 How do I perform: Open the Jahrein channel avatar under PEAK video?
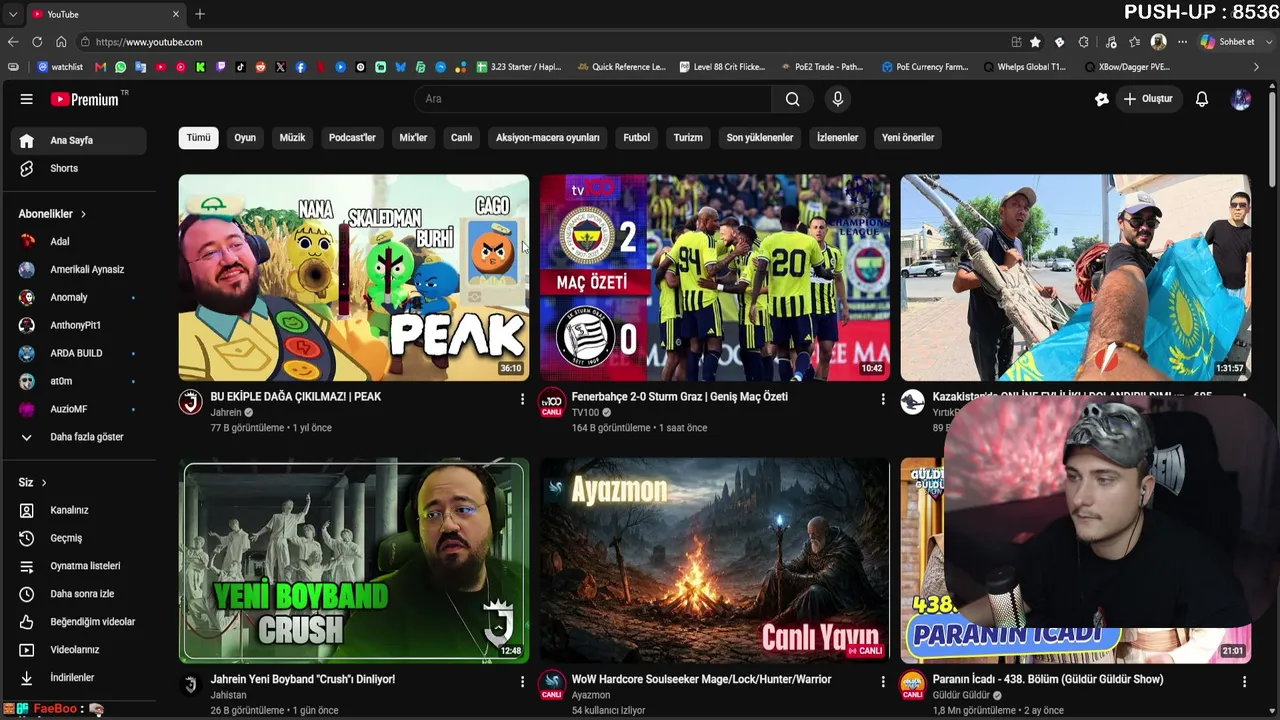coord(190,402)
